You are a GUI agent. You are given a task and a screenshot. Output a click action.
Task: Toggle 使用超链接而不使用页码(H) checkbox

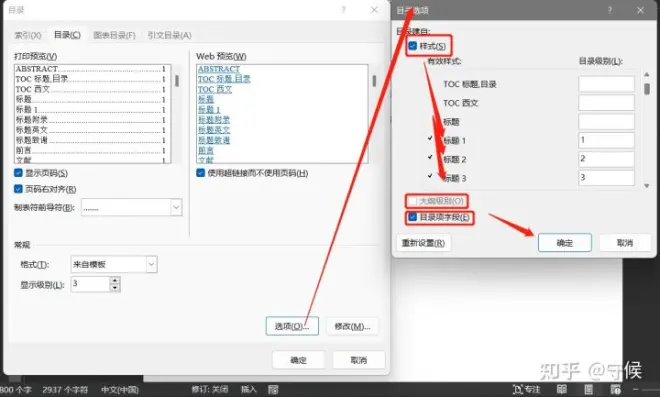click(200, 173)
